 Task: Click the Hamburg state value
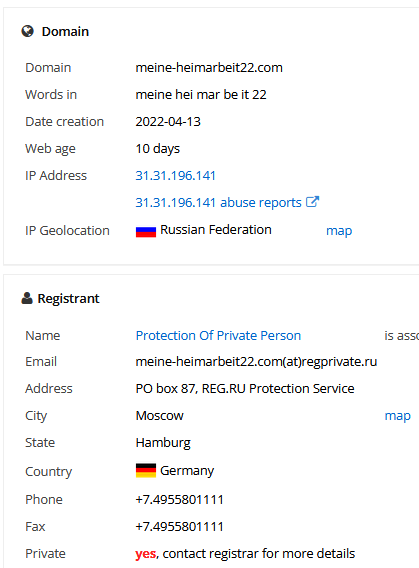pyautogui.click(x=163, y=443)
